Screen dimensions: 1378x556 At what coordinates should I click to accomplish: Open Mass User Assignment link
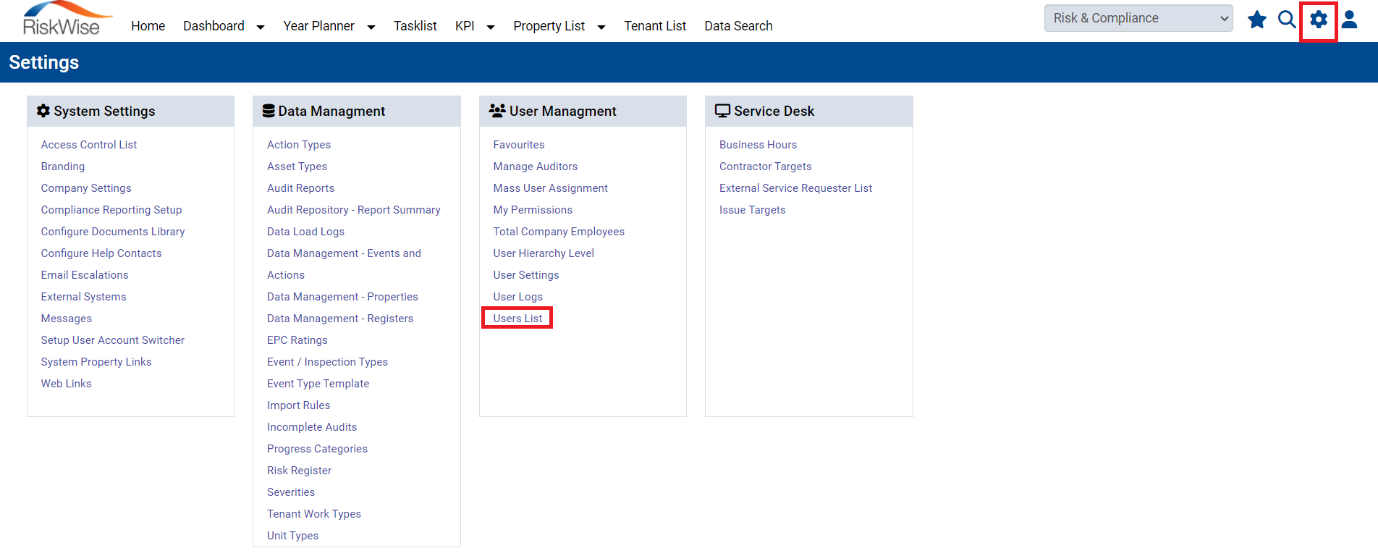click(x=550, y=188)
